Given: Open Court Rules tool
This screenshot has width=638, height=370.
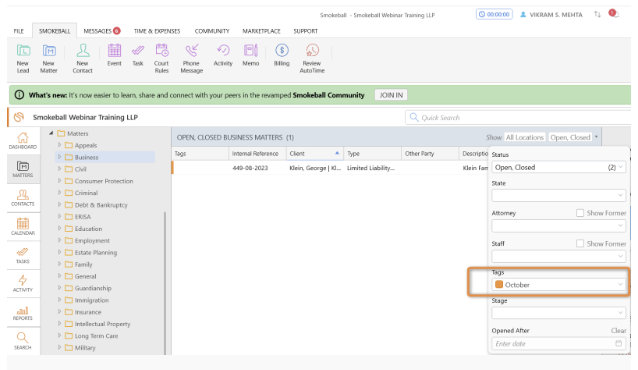Looking at the screenshot, I should pos(162,58).
